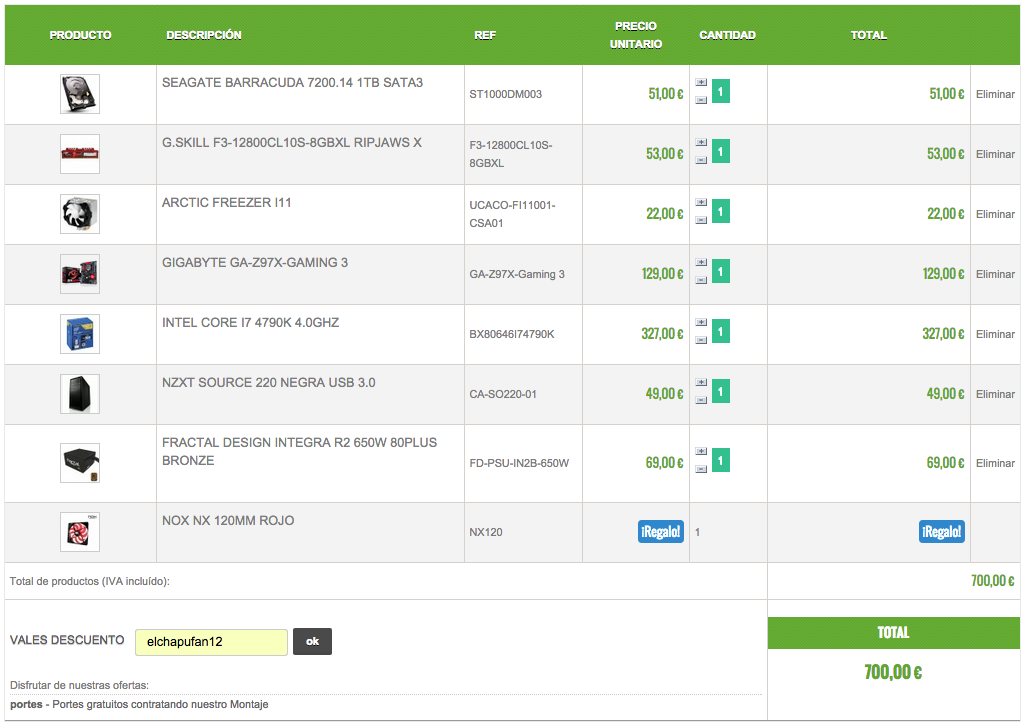Remove Arctic Freezer I11 with Eliminar
The image size is (1027, 725).
(995, 214)
